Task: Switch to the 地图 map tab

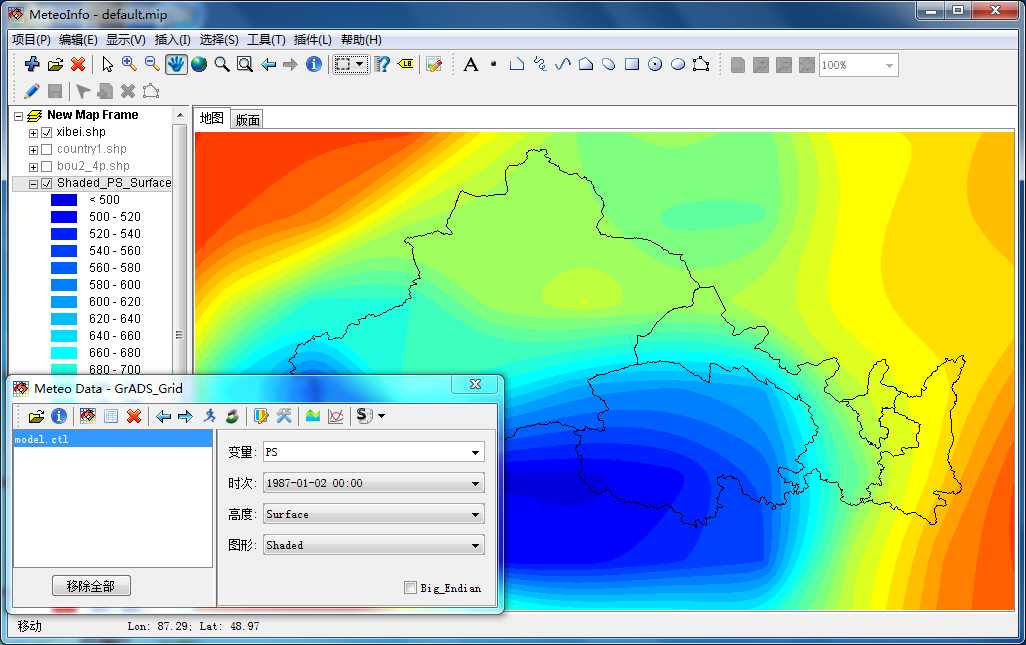Action: point(212,118)
